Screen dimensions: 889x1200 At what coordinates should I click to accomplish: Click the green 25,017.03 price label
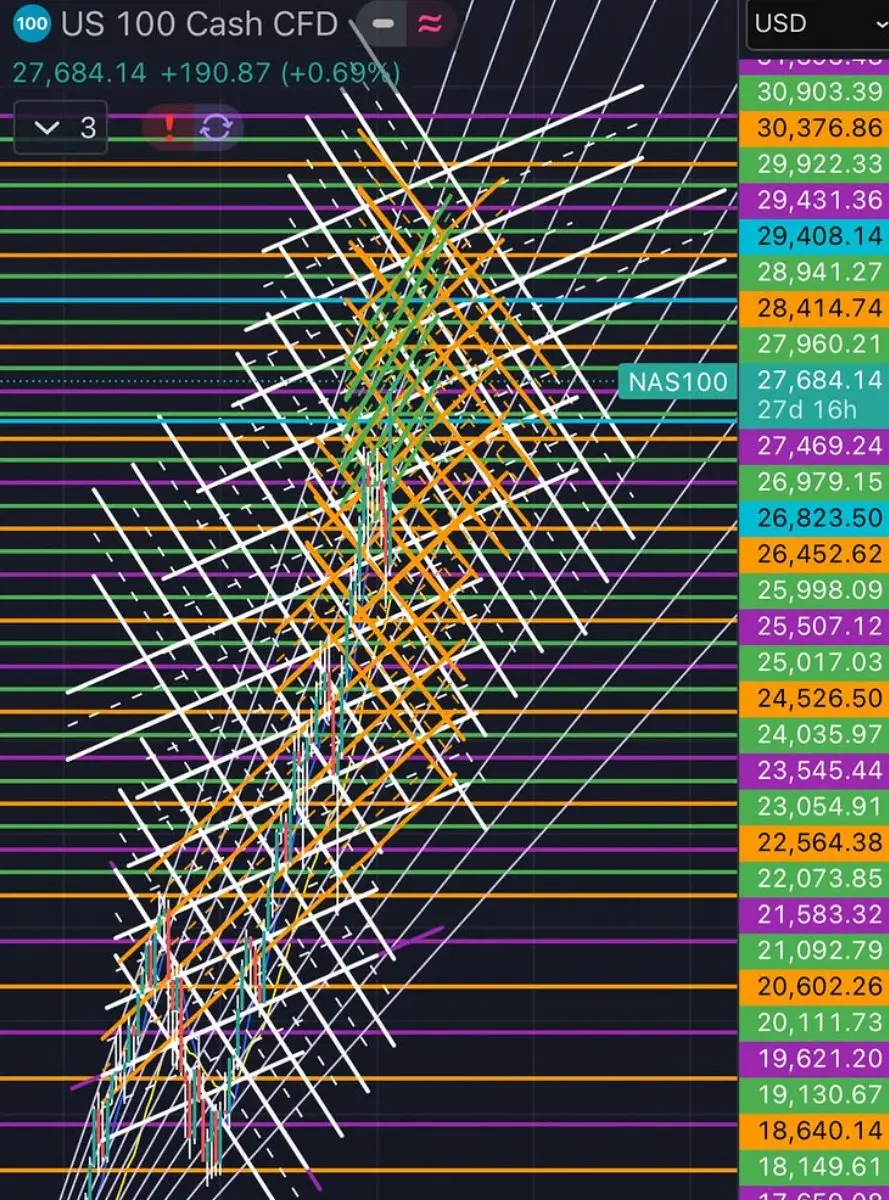point(813,661)
